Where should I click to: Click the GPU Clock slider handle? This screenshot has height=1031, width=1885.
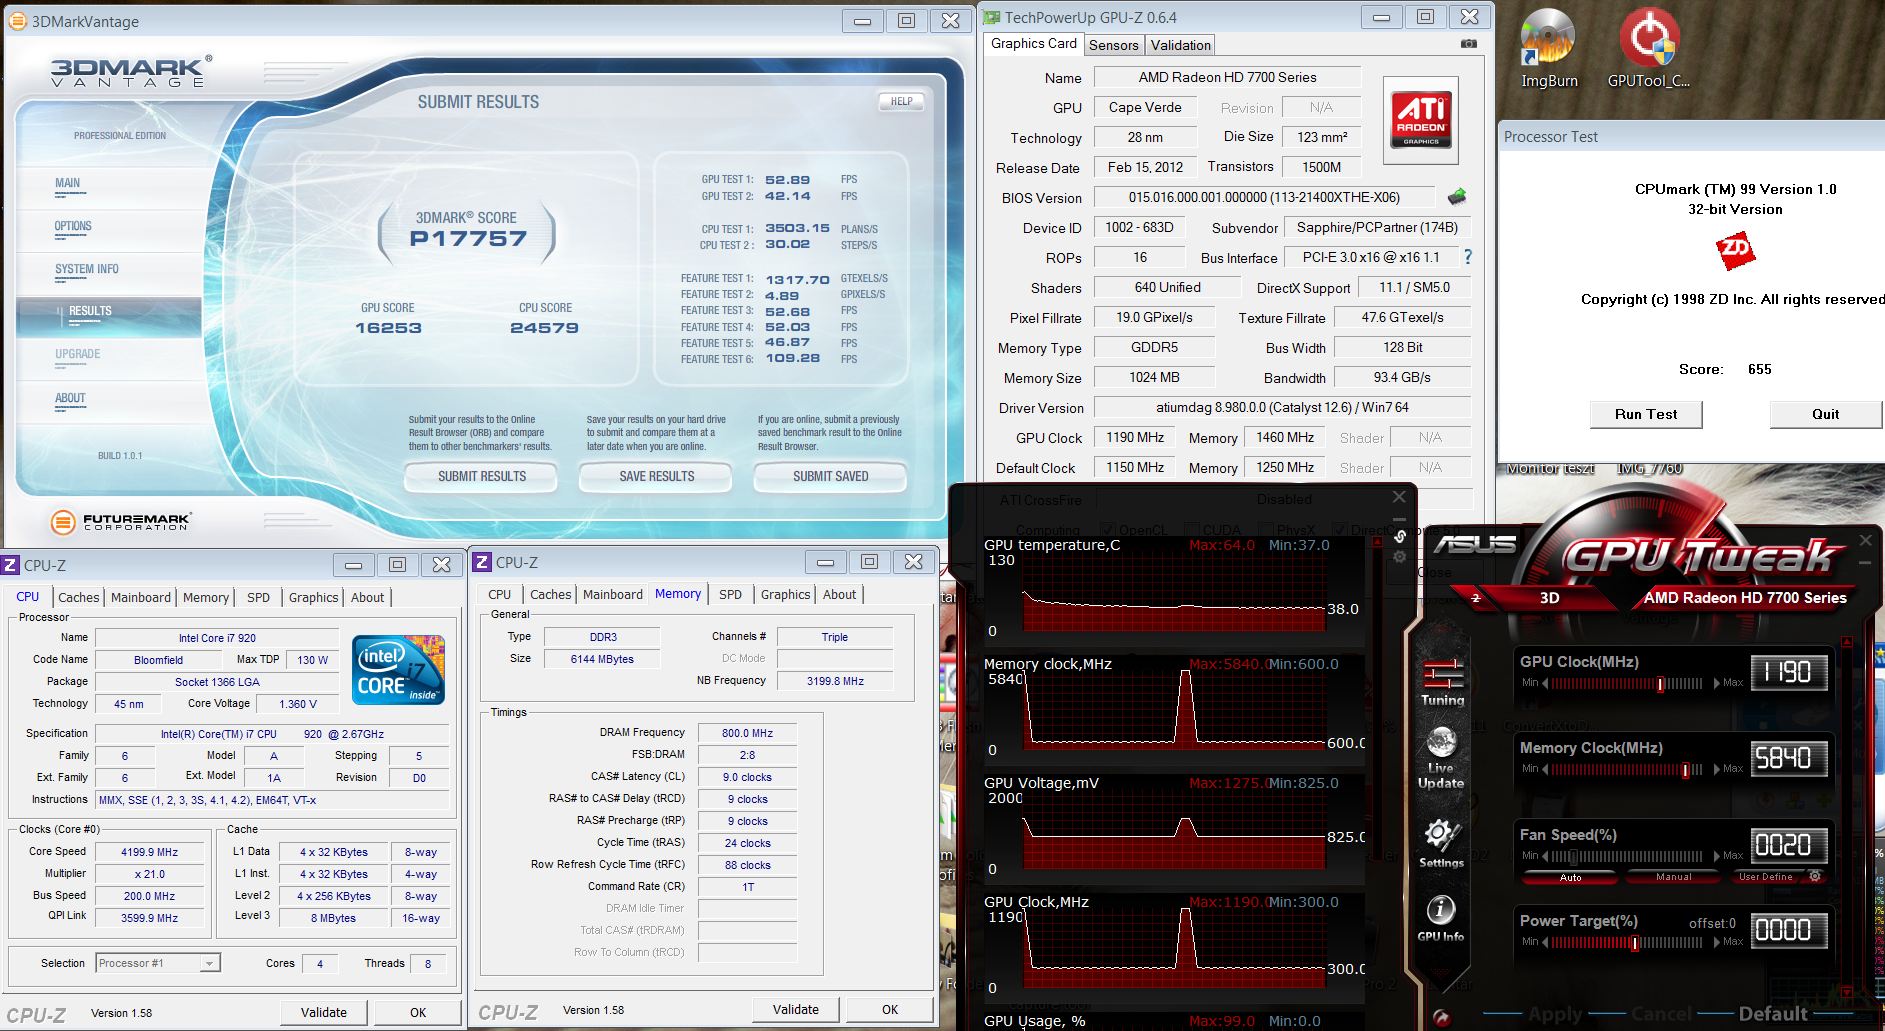pyautogui.click(x=1660, y=684)
